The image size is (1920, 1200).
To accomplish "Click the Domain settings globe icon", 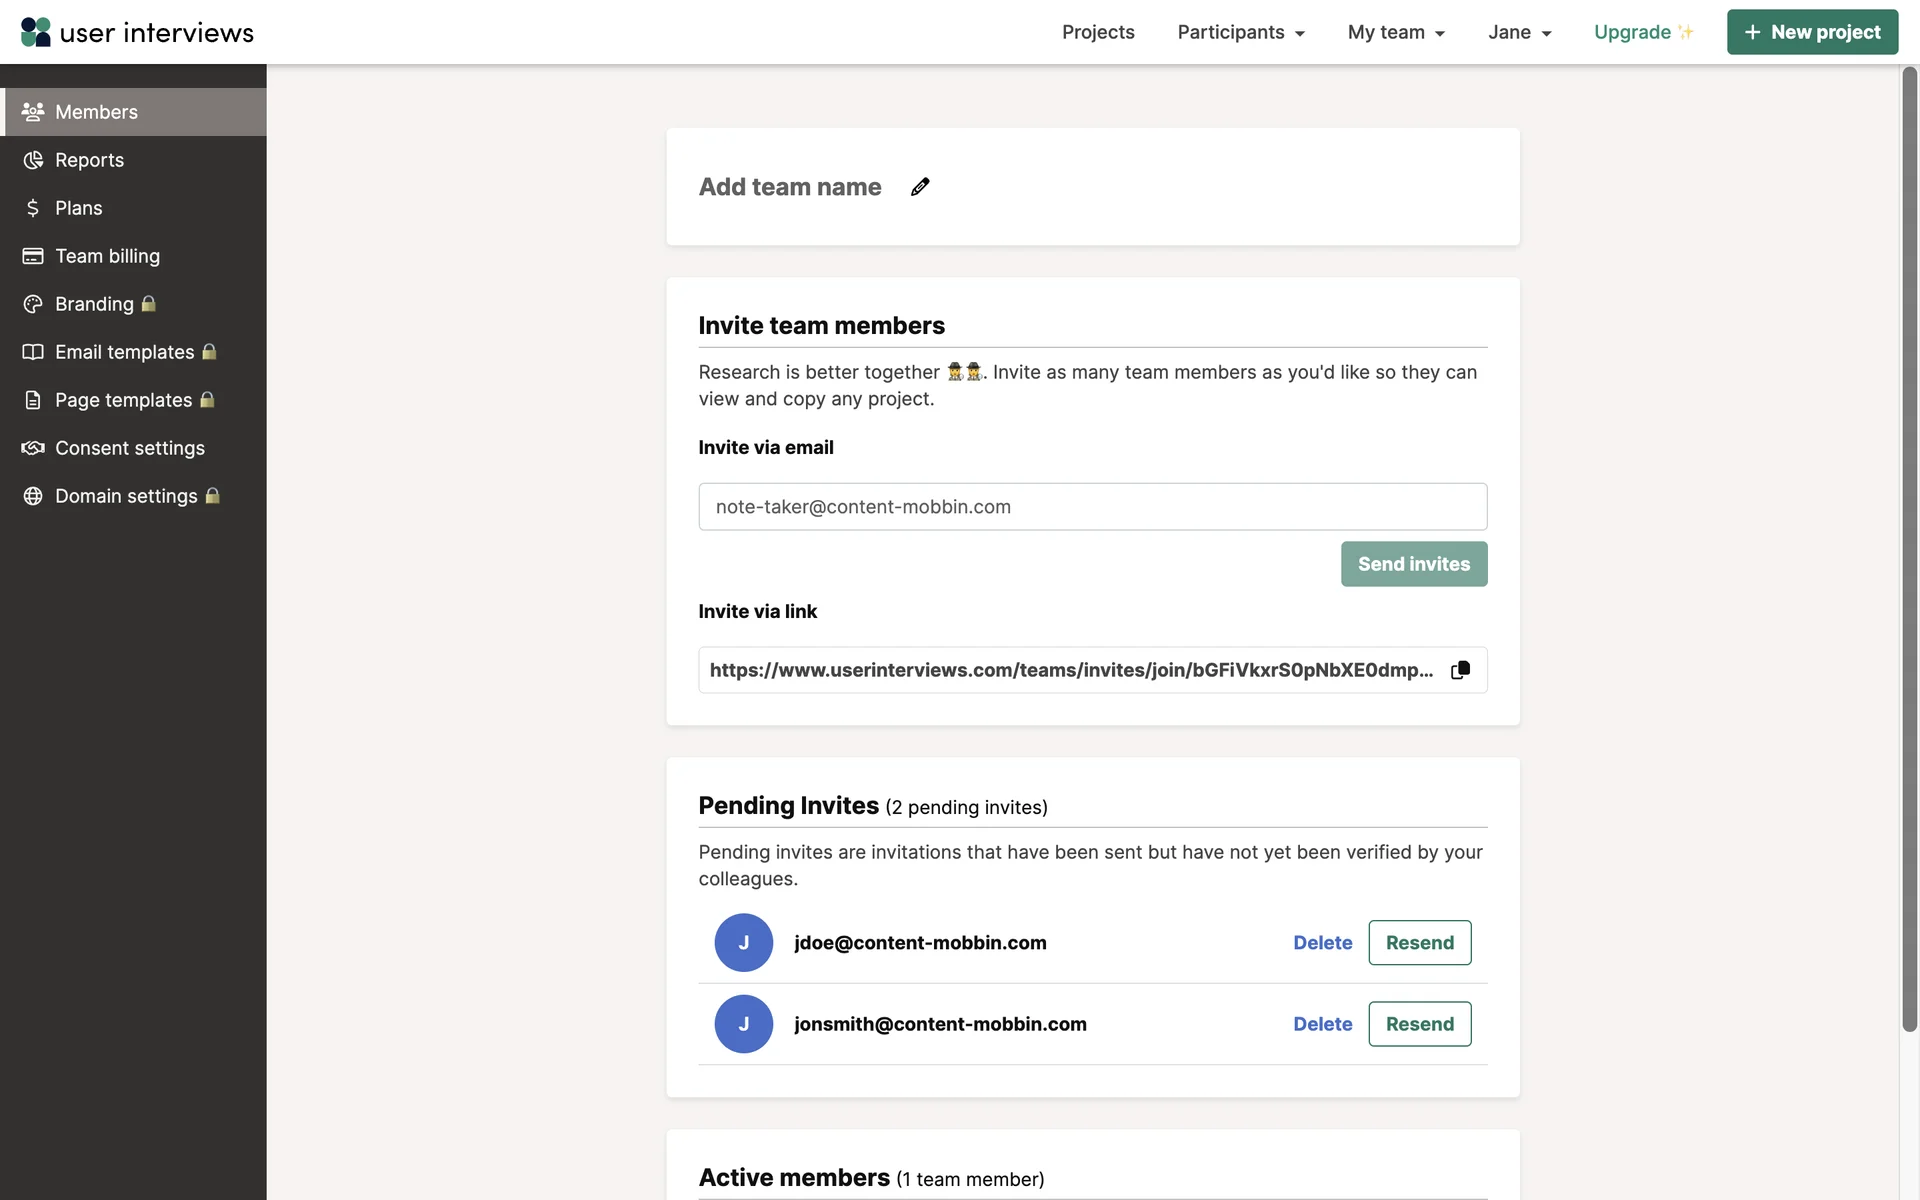I will (x=33, y=496).
